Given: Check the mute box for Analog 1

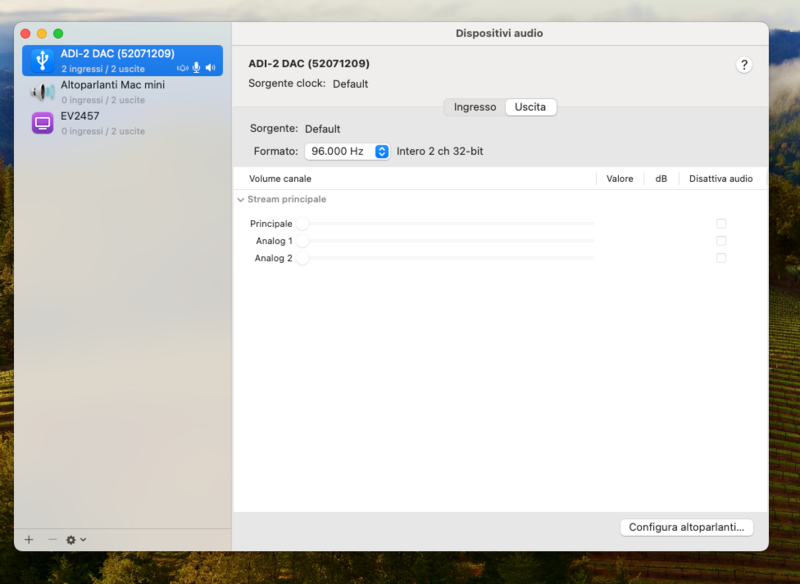Looking at the screenshot, I should point(721,240).
